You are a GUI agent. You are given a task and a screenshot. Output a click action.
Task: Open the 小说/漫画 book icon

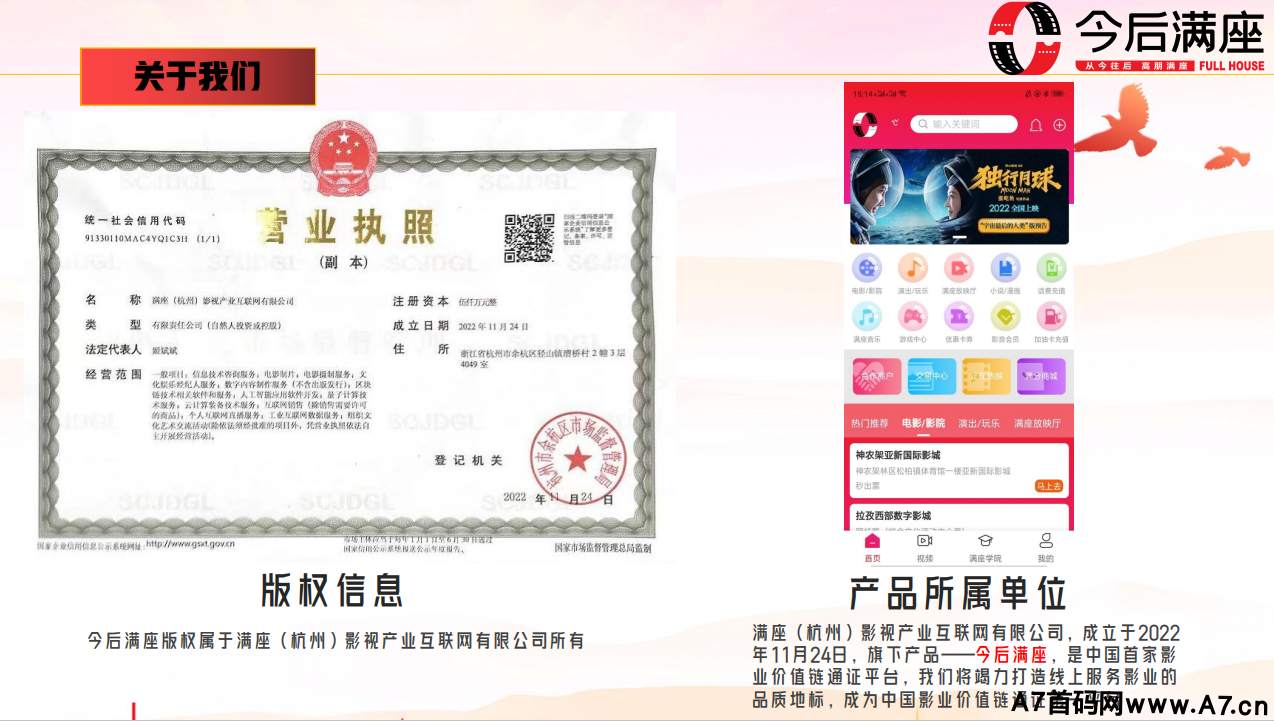tap(1005, 268)
